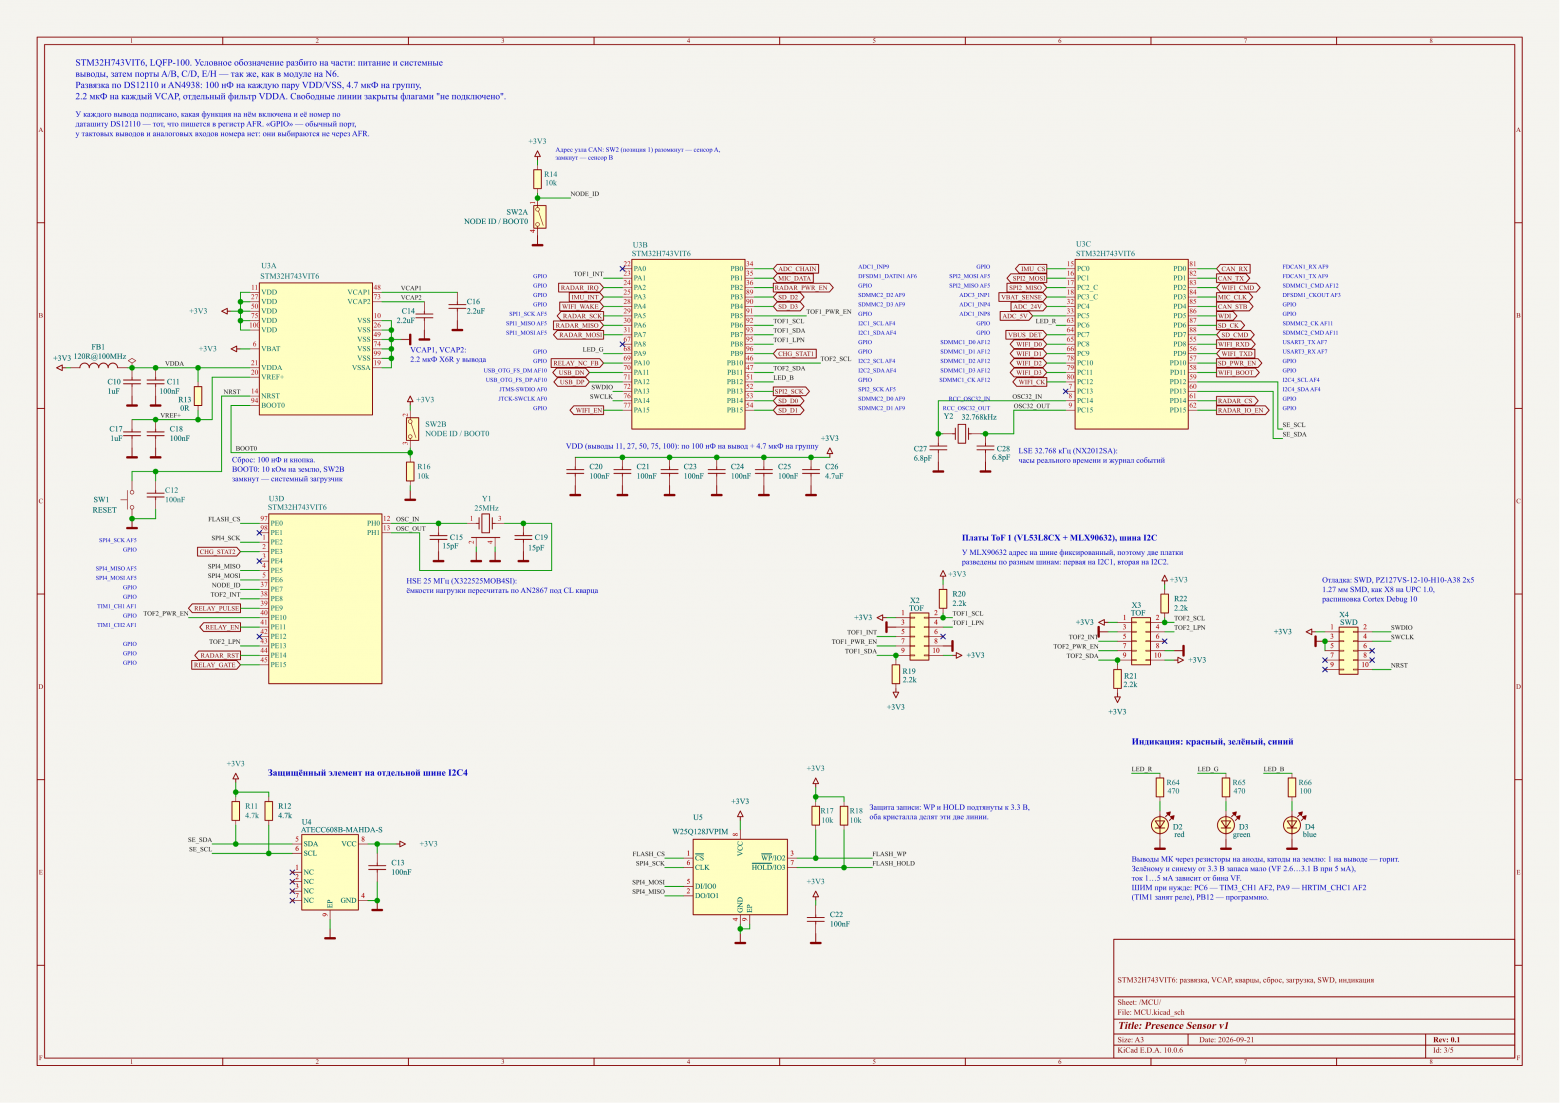Viewport: 1560px width, 1103px height.
Task: Click the ferrite bead FB1 symbol
Action: point(97,367)
